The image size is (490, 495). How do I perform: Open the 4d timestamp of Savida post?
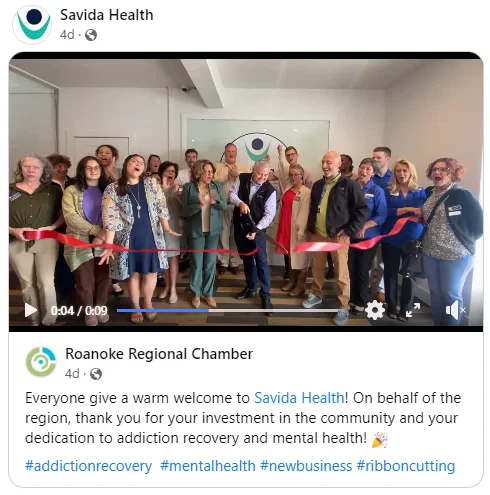67,34
